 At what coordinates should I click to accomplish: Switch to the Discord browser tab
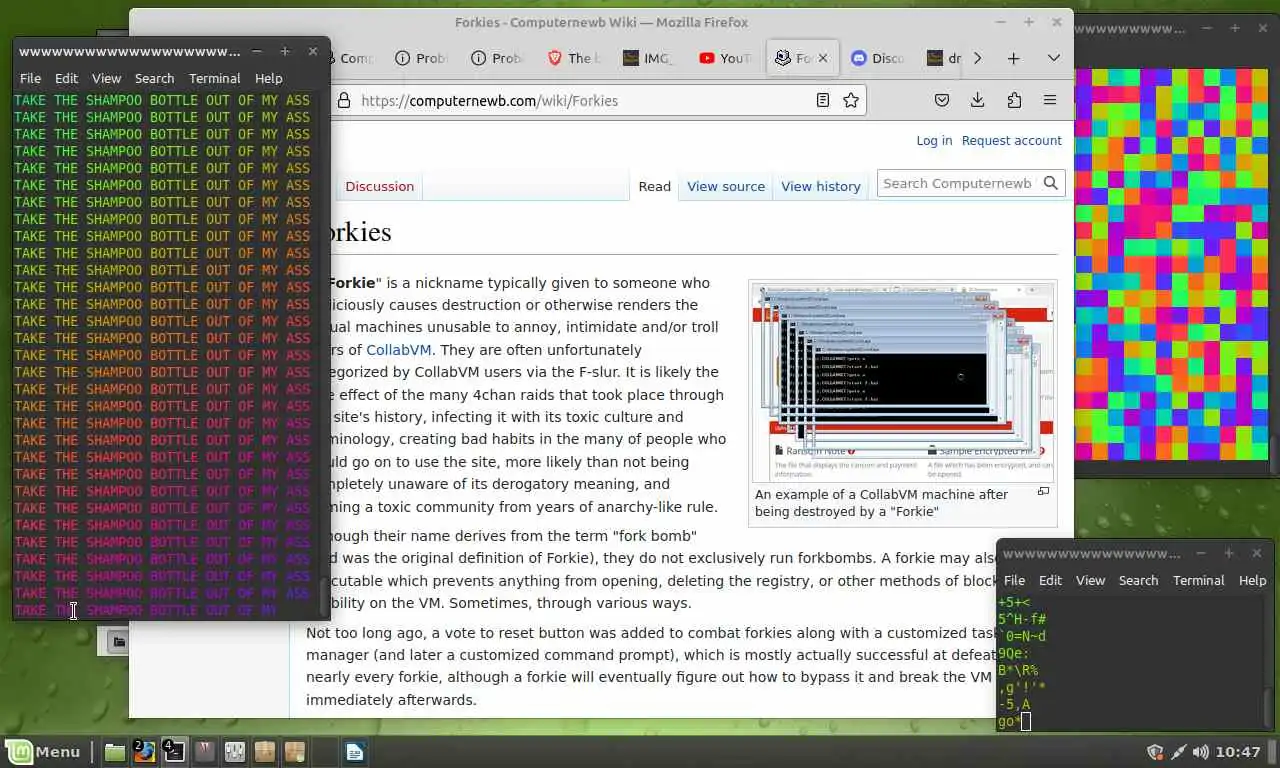pos(876,58)
